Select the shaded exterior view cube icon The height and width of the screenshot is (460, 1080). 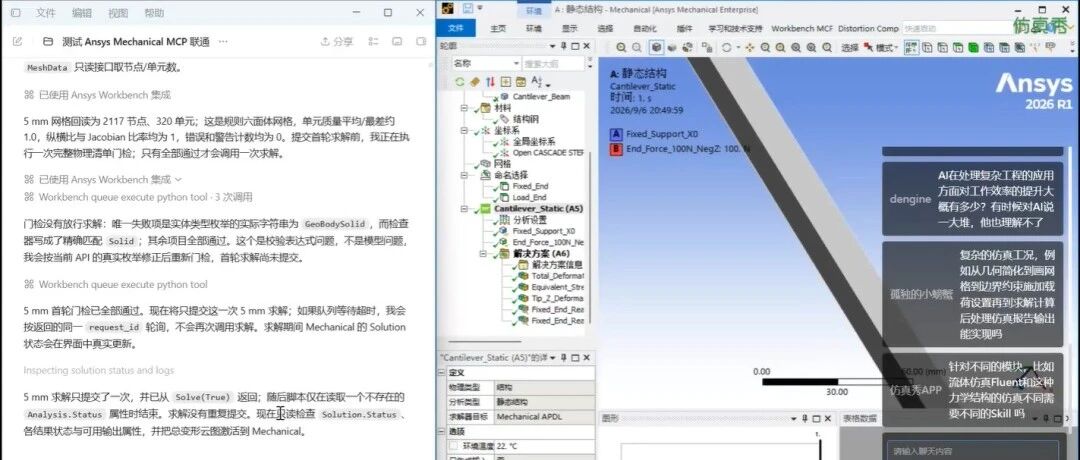[657, 48]
